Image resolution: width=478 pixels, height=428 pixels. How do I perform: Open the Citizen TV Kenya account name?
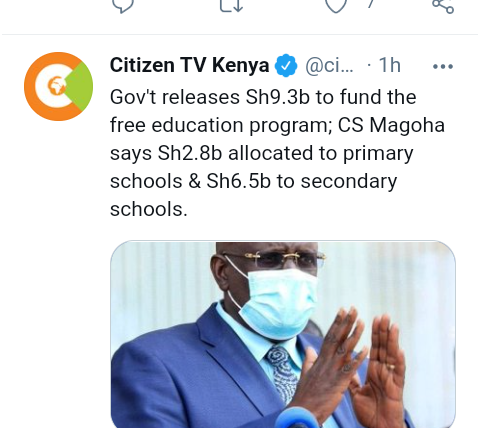point(189,65)
